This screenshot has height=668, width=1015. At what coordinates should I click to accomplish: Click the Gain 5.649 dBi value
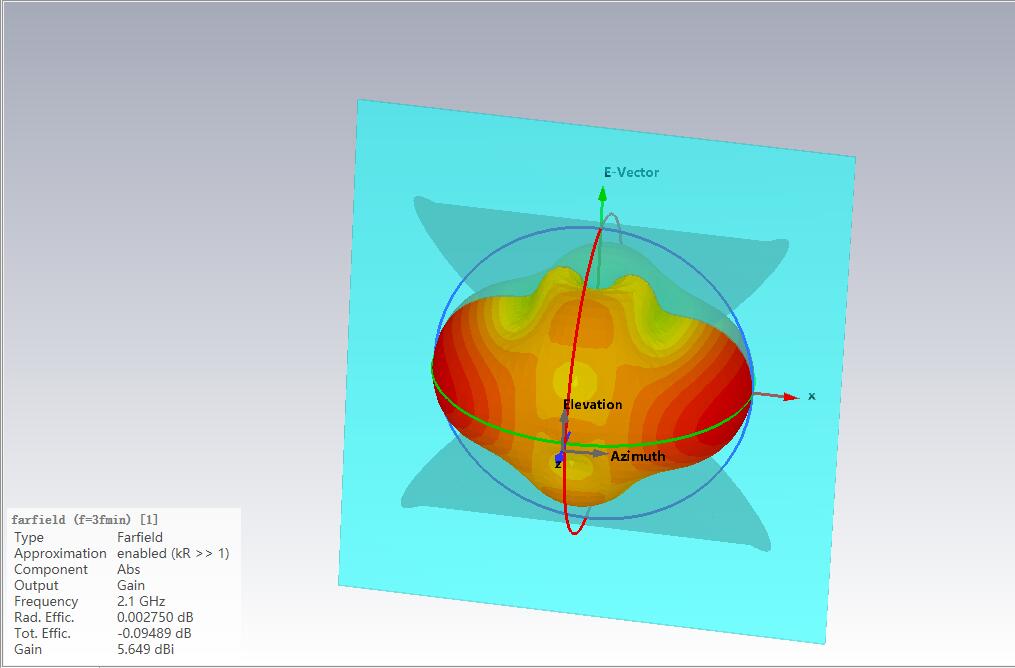point(149,649)
